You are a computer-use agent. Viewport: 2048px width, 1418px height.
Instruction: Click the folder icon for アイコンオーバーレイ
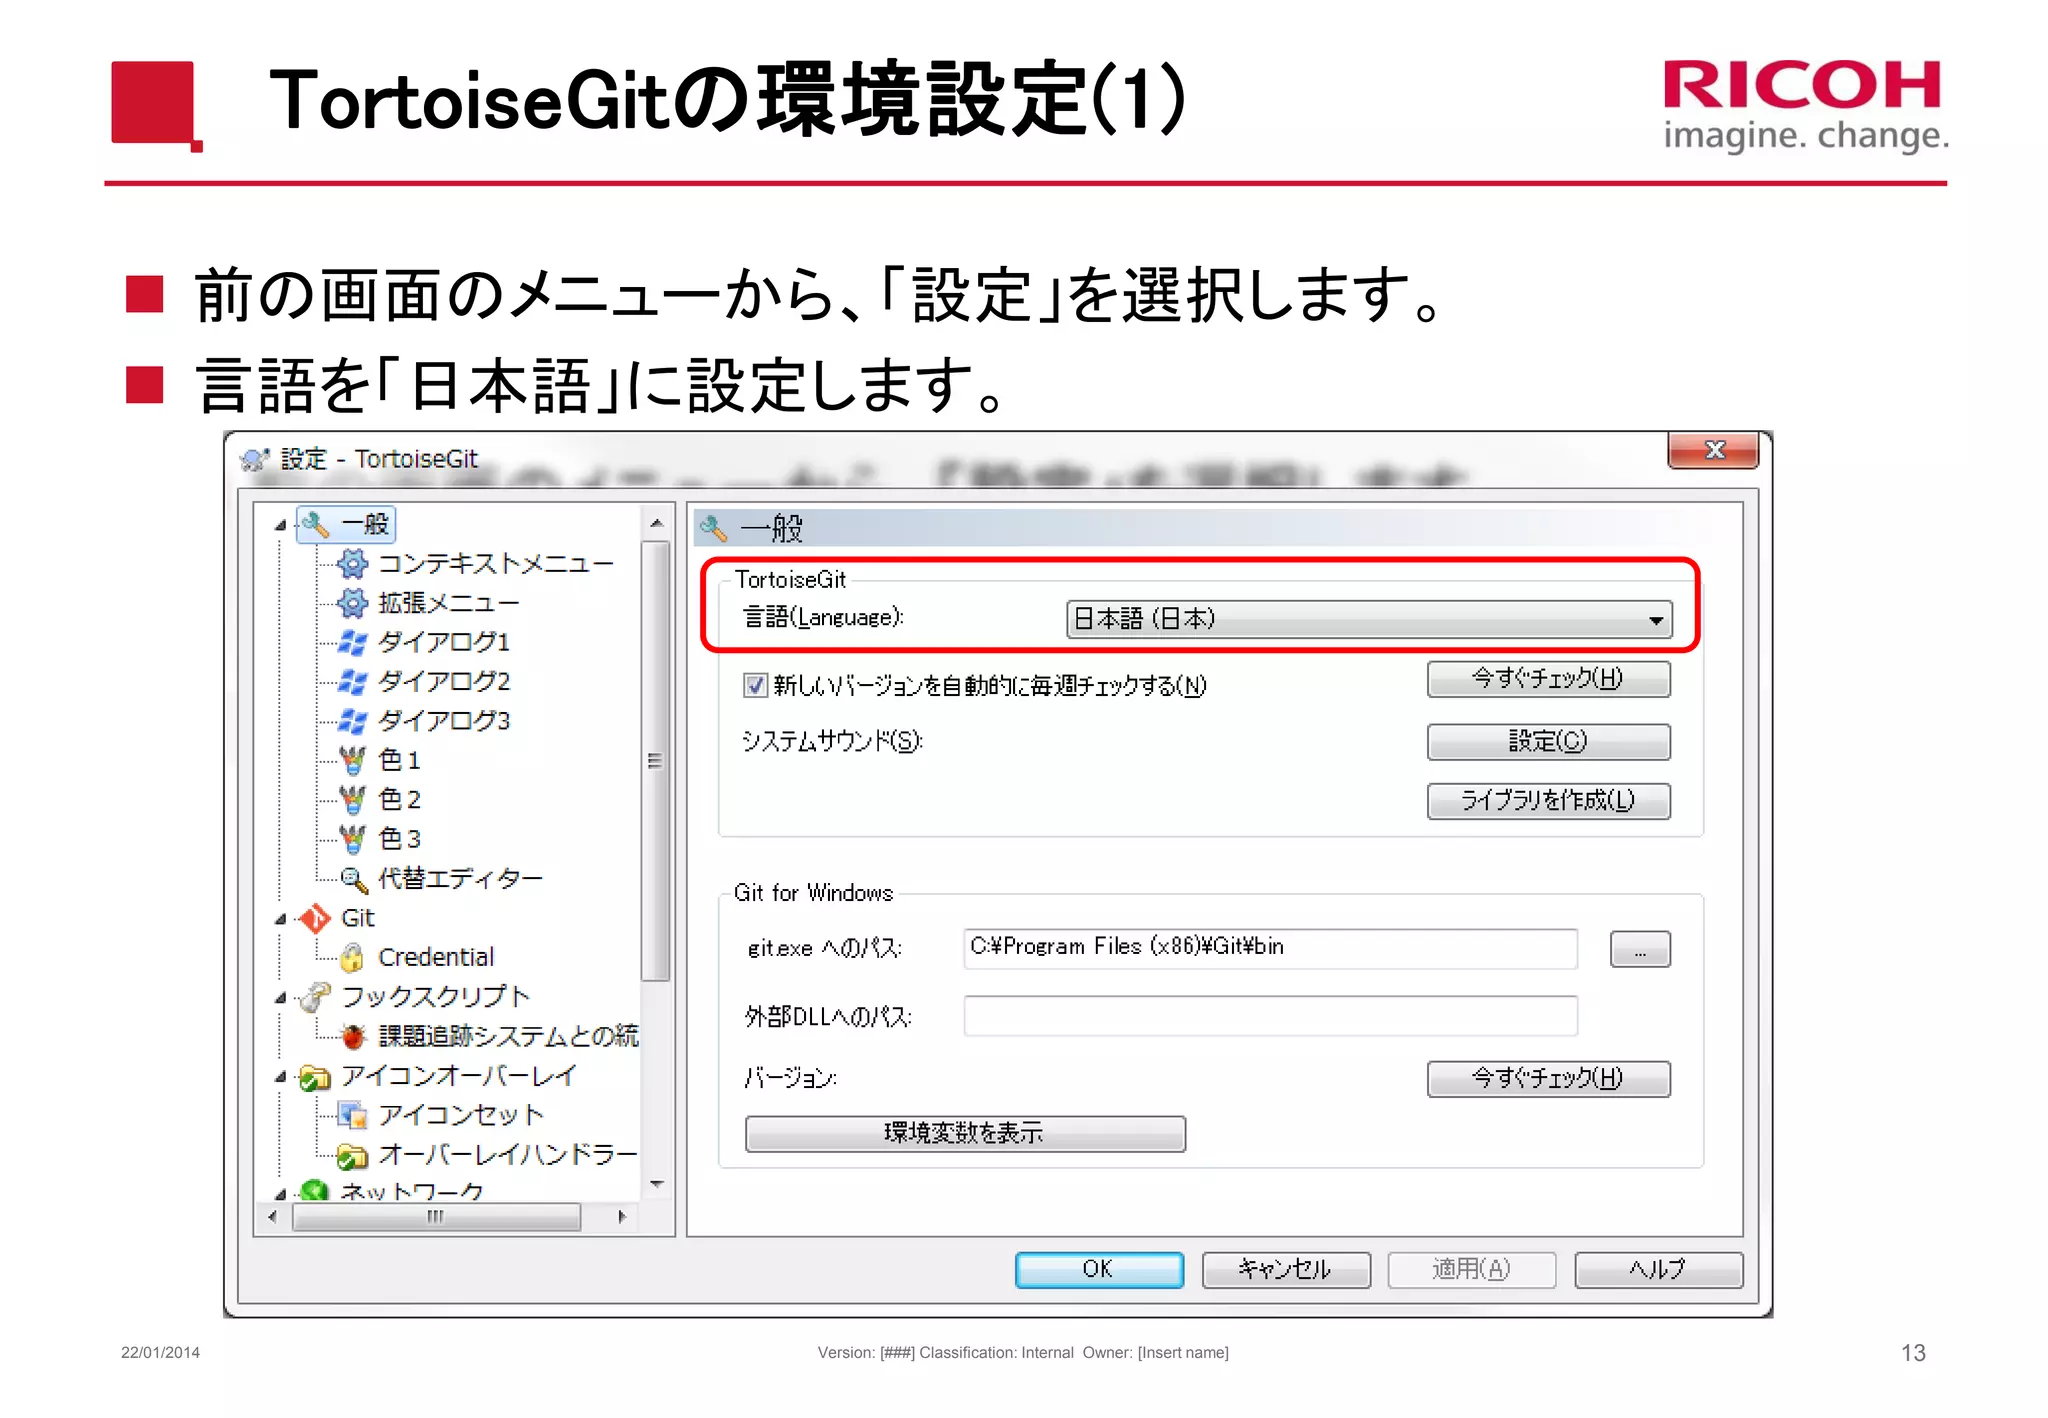coord(315,1076)
